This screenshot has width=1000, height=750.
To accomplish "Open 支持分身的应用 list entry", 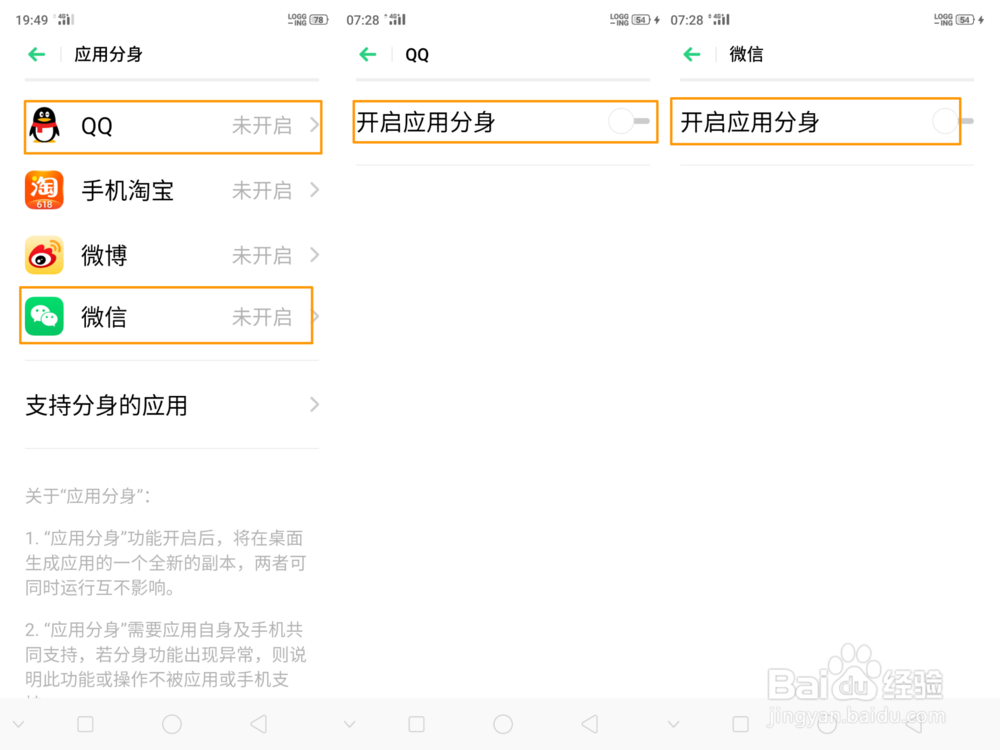I will click(172, 405).
